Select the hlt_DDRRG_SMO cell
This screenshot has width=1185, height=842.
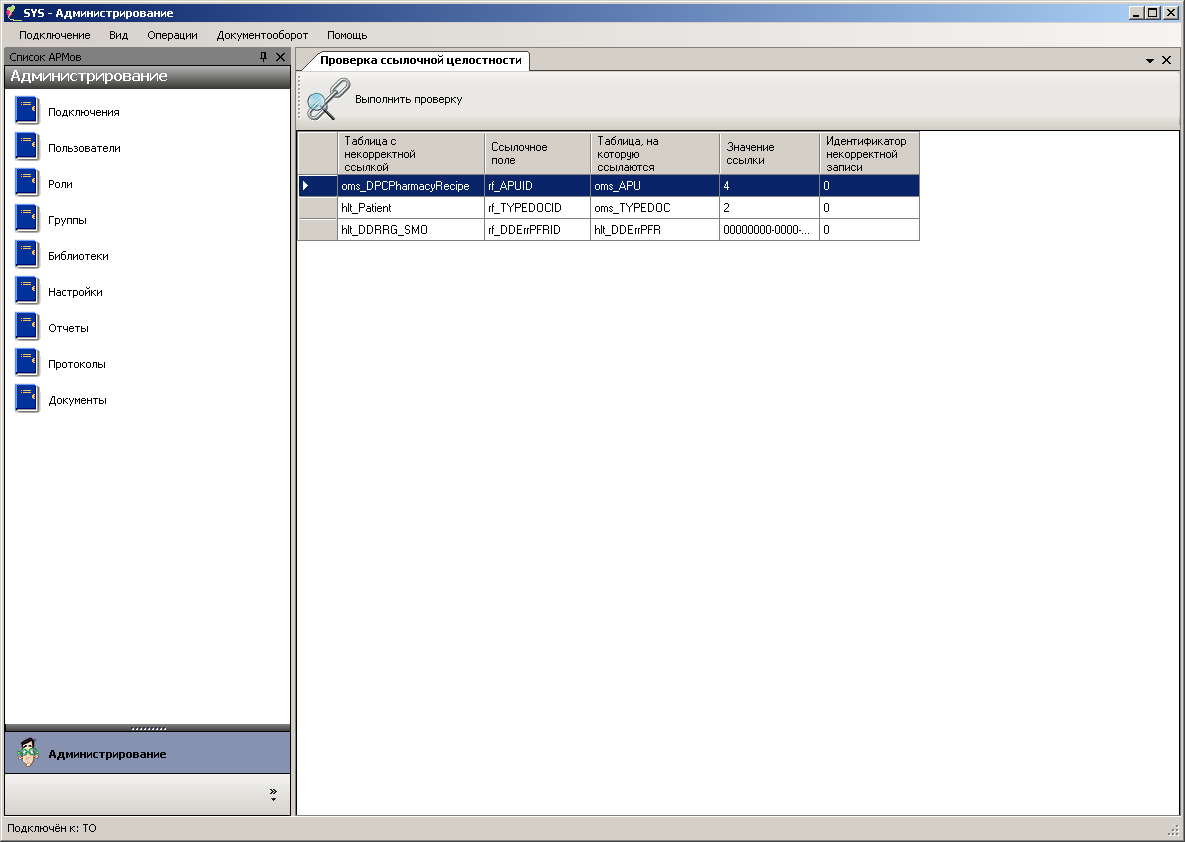(x=410, y=230)
